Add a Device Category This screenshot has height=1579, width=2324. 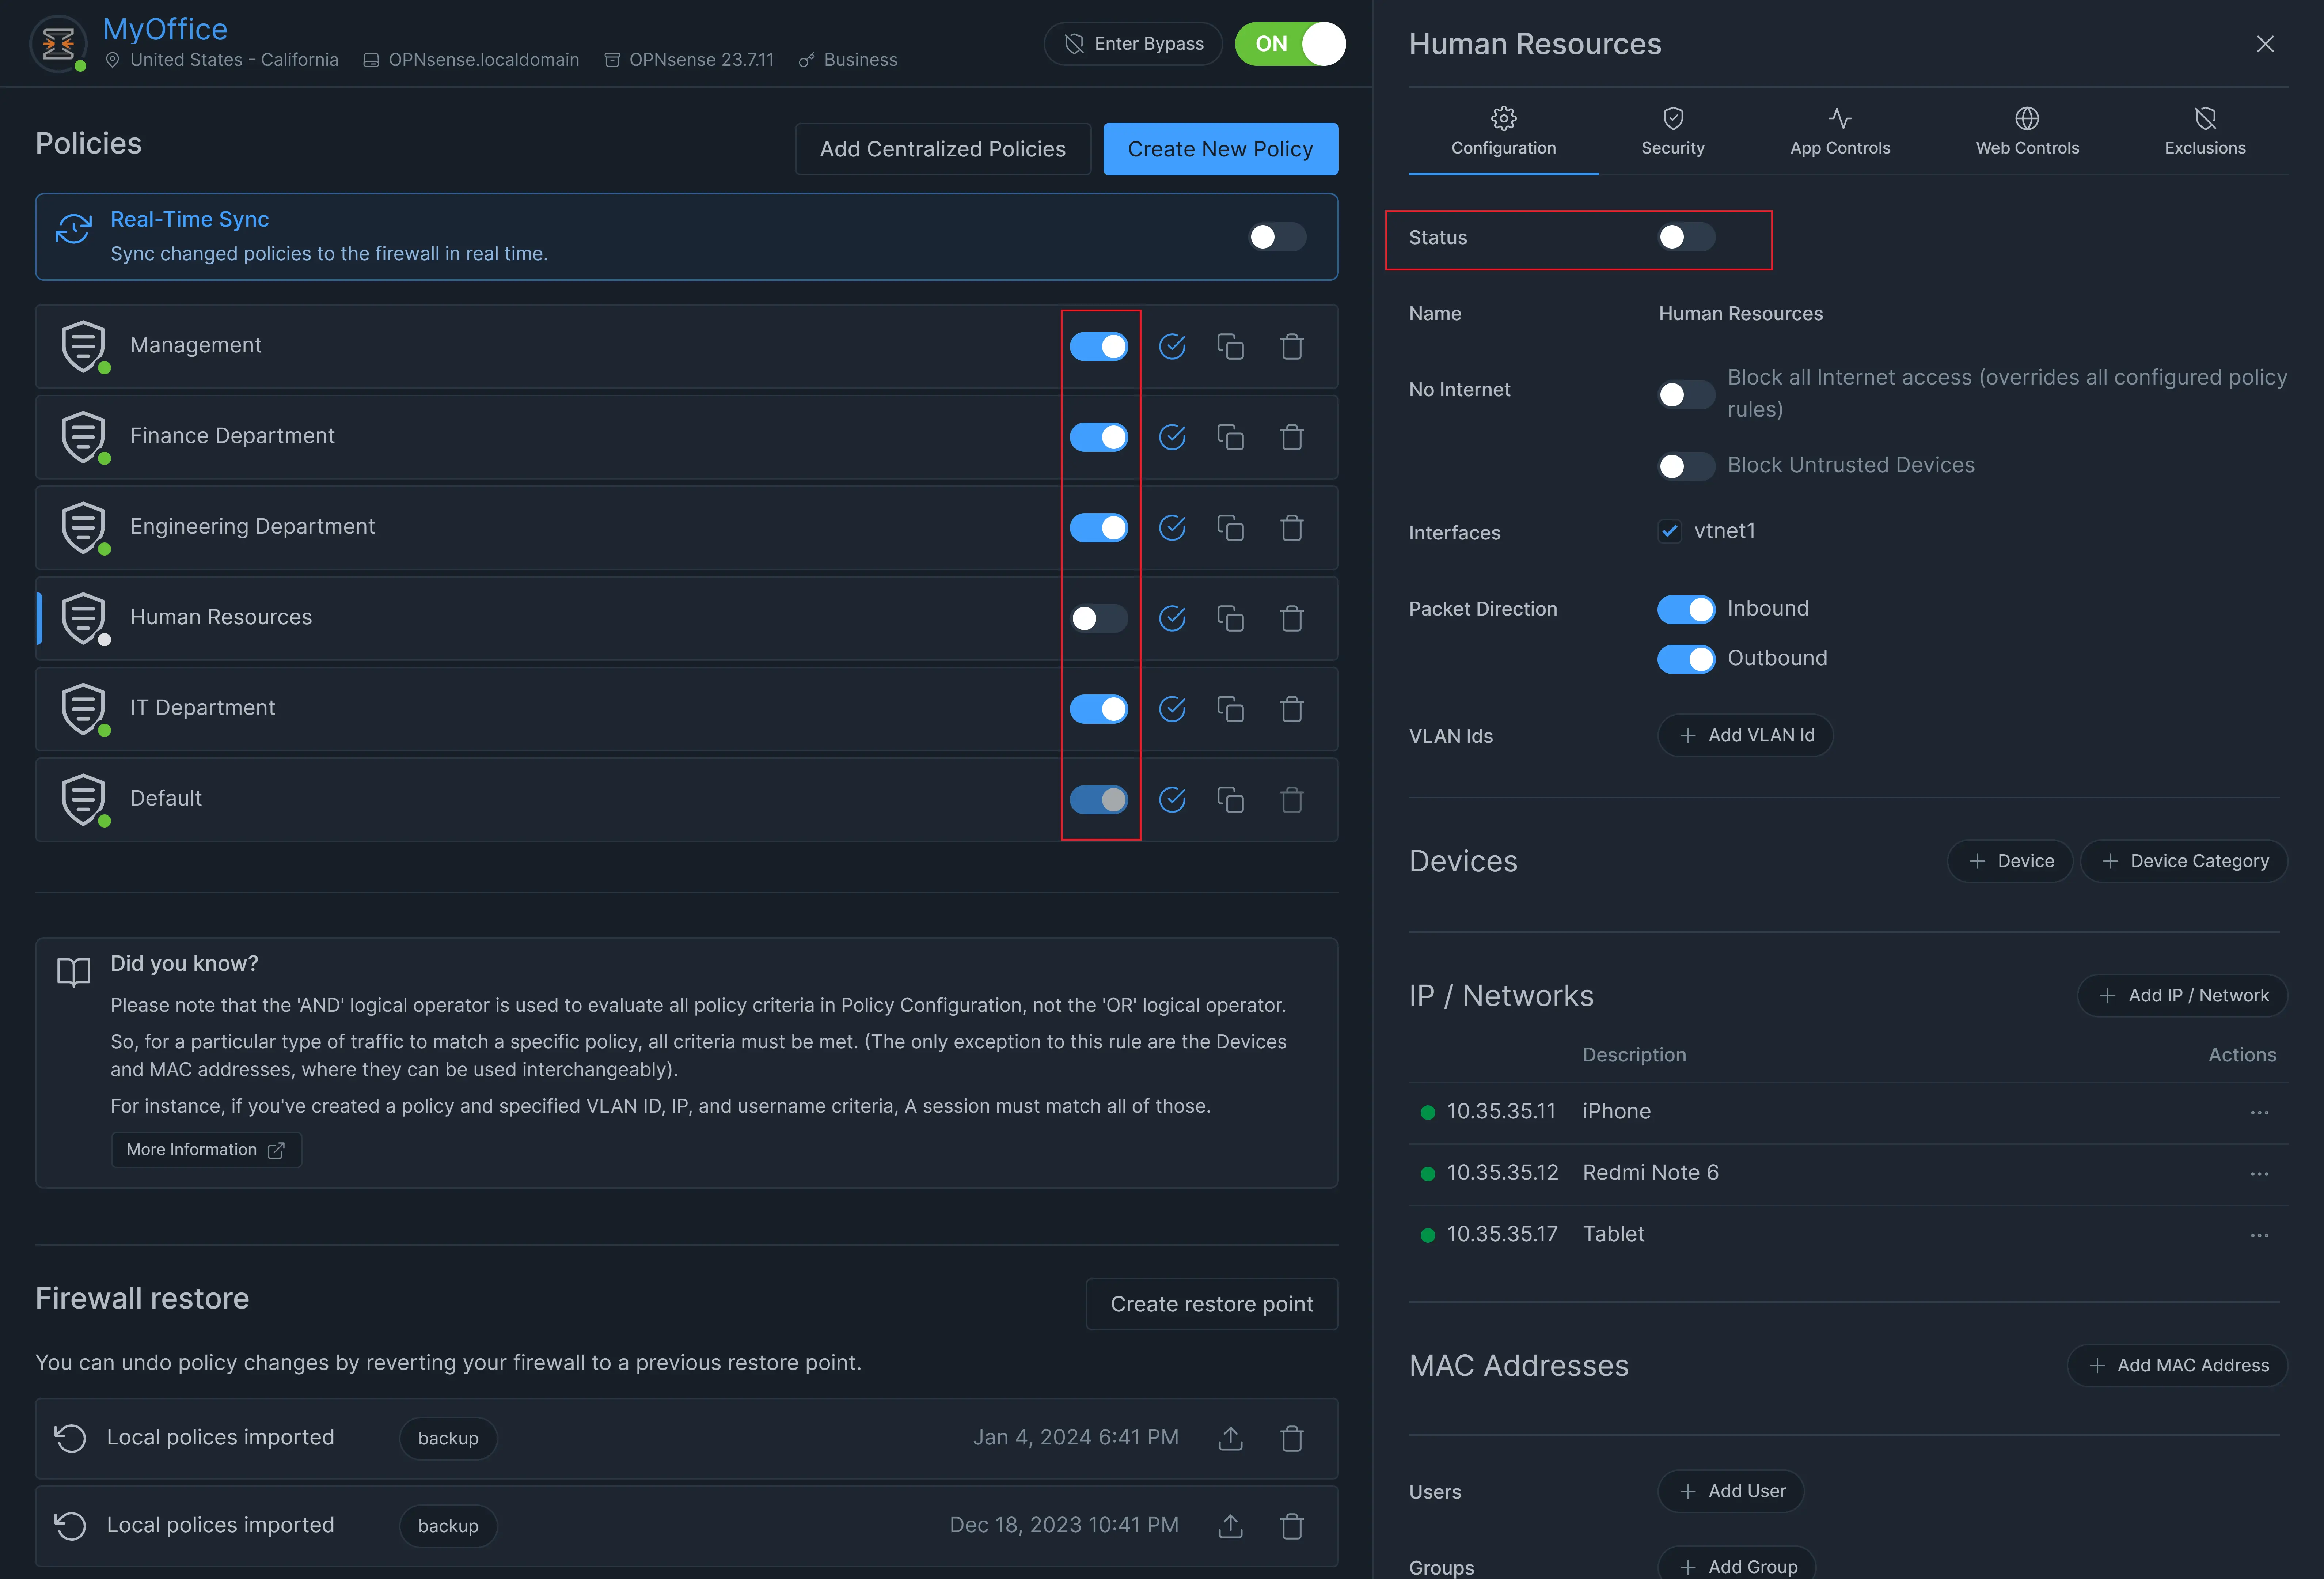point(2184,861)
